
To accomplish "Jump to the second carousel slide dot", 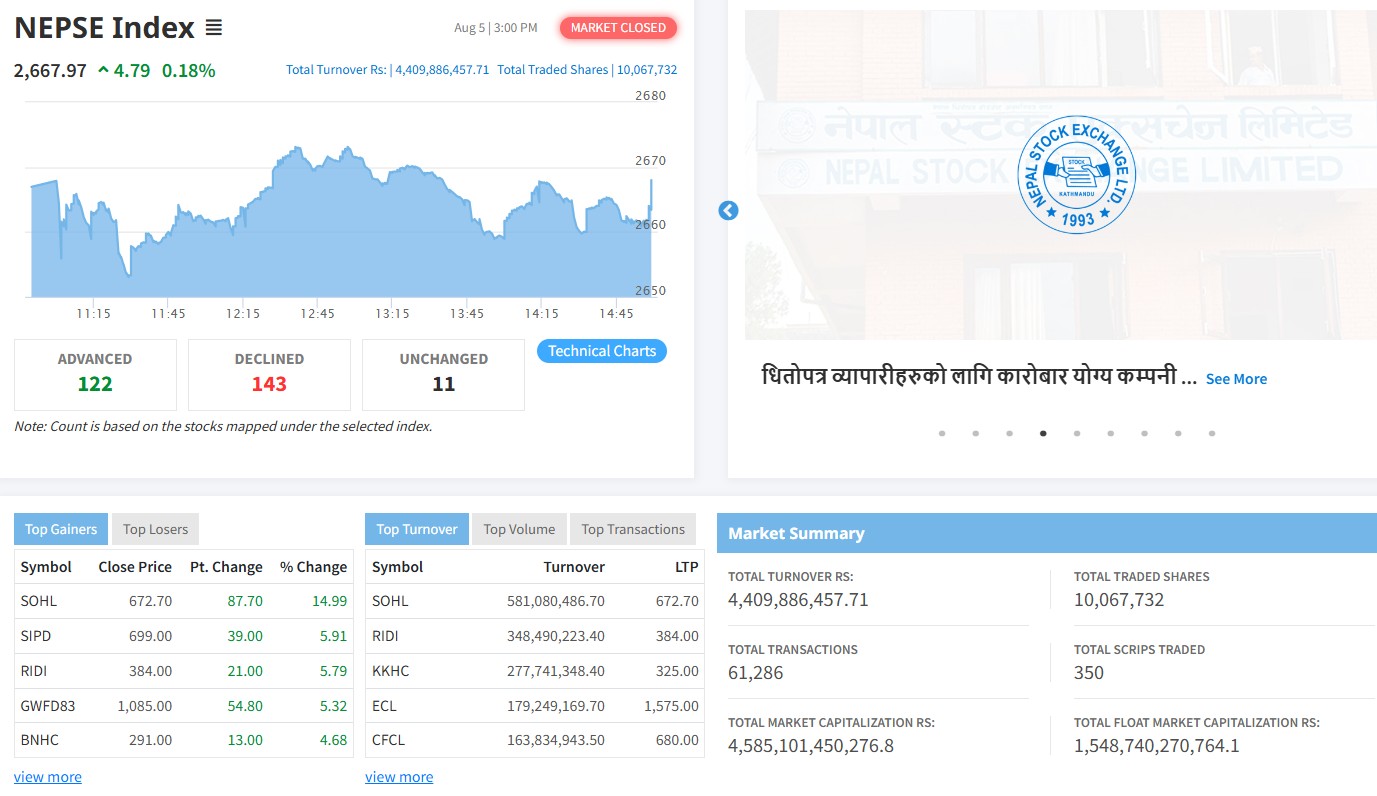I will (x=976, y=433).
